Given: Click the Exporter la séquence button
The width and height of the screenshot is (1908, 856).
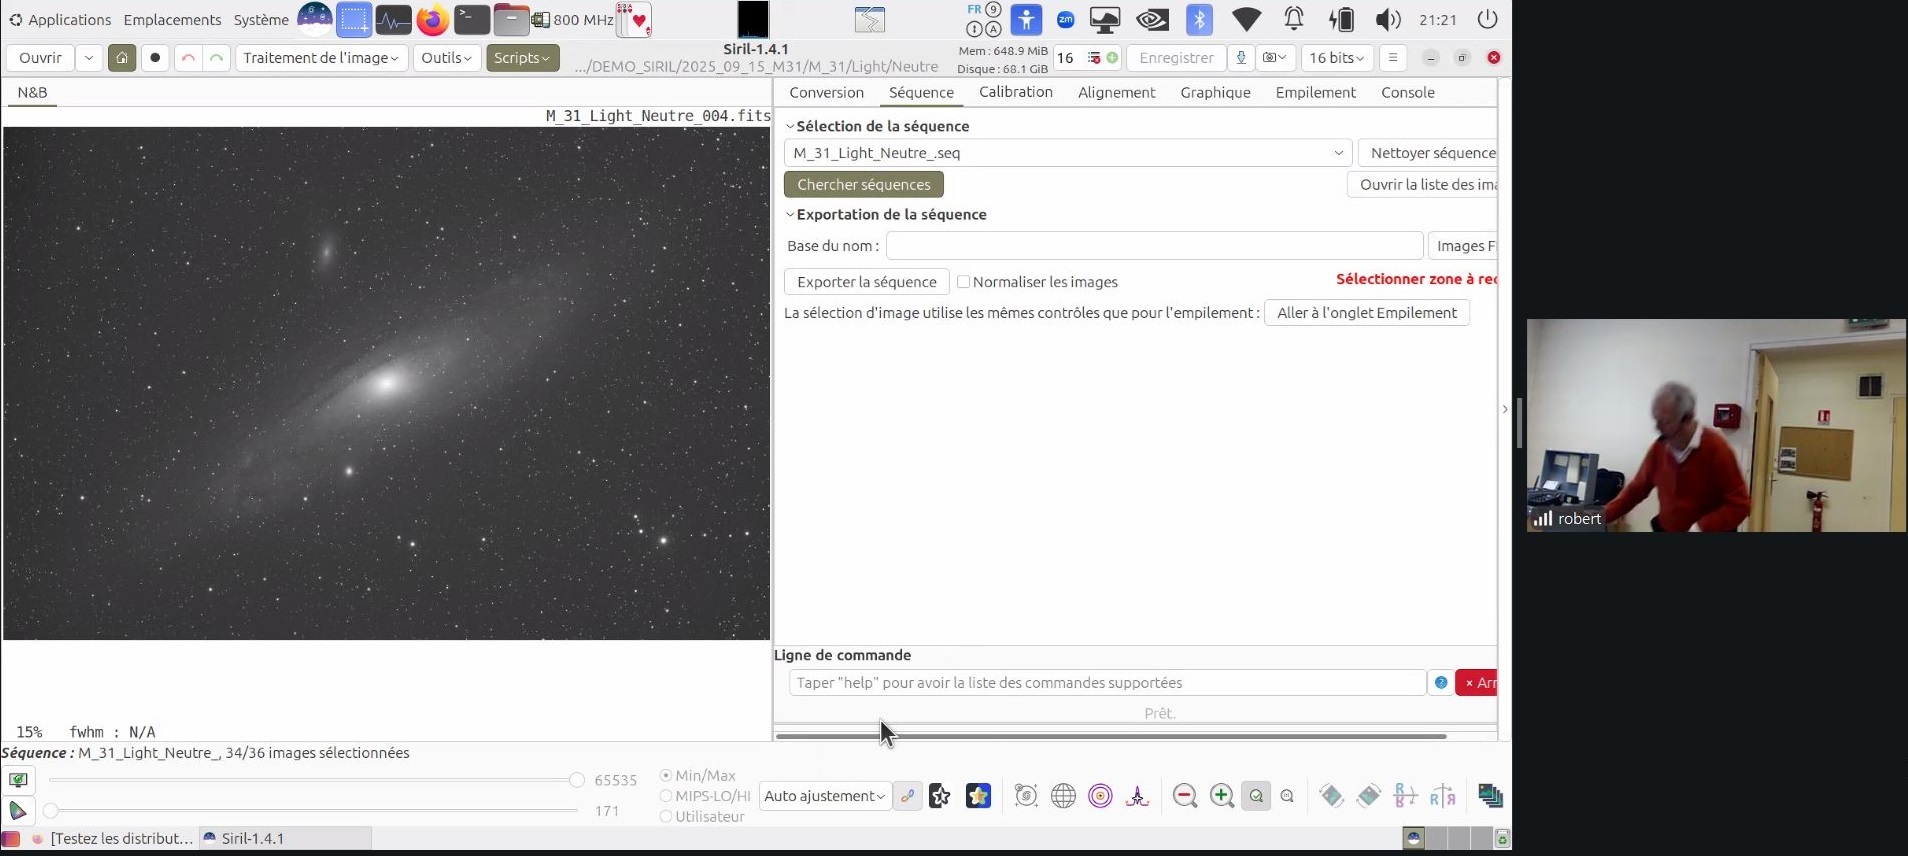Looking at the screenshot, I should coord(866,282).
